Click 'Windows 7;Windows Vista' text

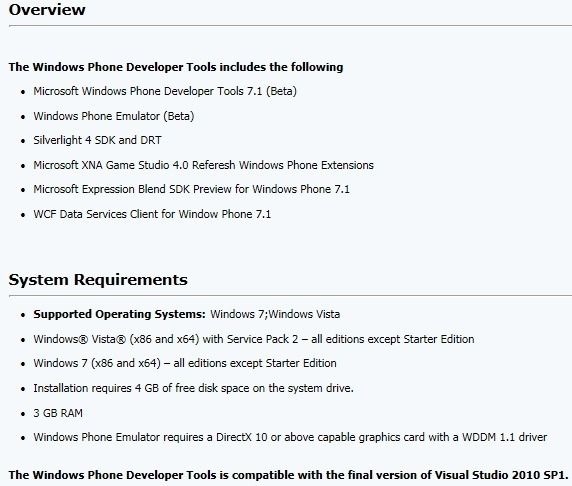coord(275,315)
